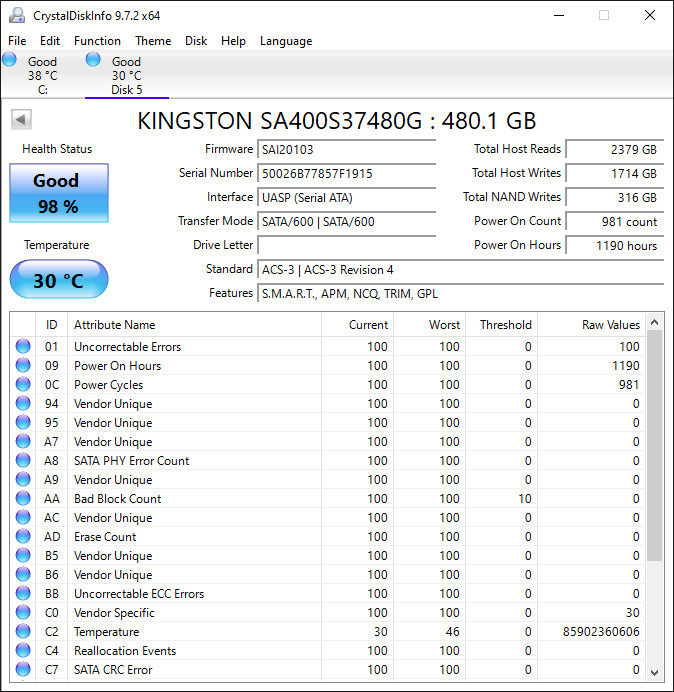The height and width of the screenshot is (692, 674).
Task: Click the status icon for attribute B6
Action: coord(23,574)
